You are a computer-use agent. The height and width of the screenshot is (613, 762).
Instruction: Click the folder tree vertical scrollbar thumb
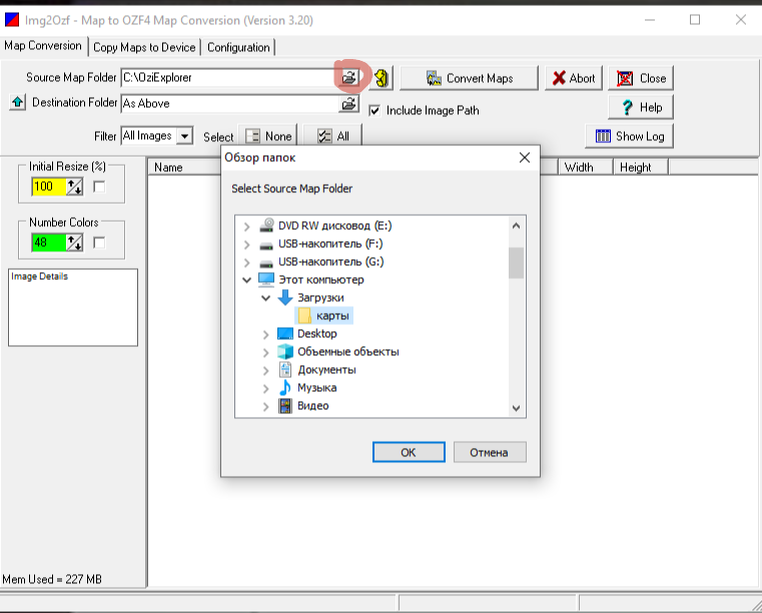516,262
